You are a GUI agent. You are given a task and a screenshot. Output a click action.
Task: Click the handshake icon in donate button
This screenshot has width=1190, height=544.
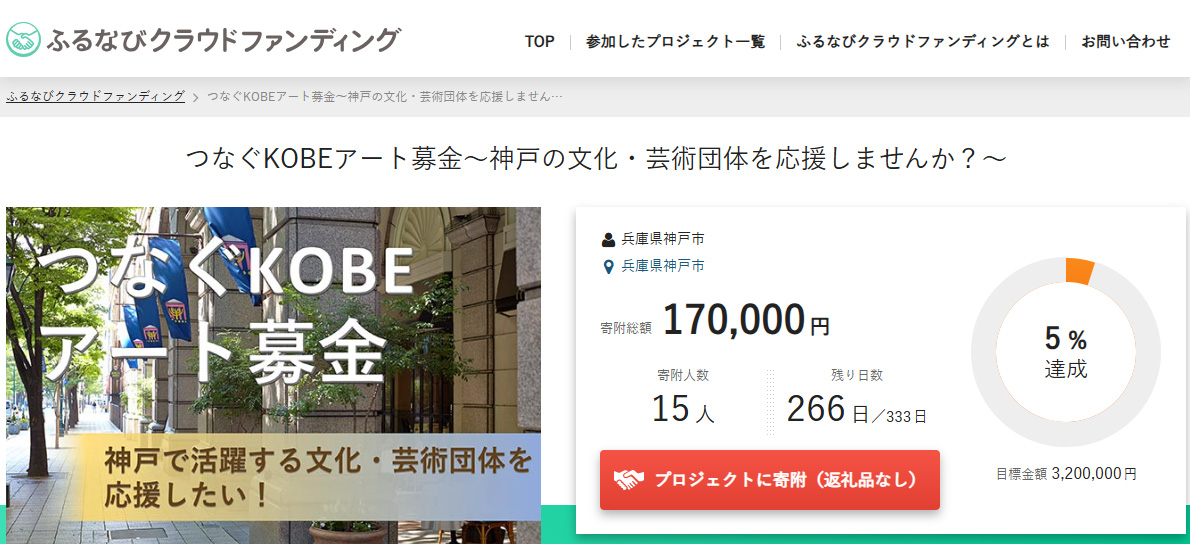click(628, 480)
